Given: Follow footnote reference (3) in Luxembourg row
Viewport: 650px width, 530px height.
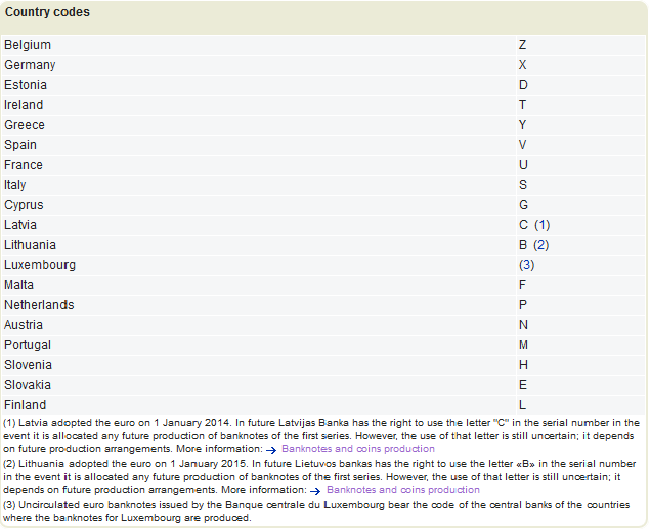Looking at the screenshot, I should (526, 265).
